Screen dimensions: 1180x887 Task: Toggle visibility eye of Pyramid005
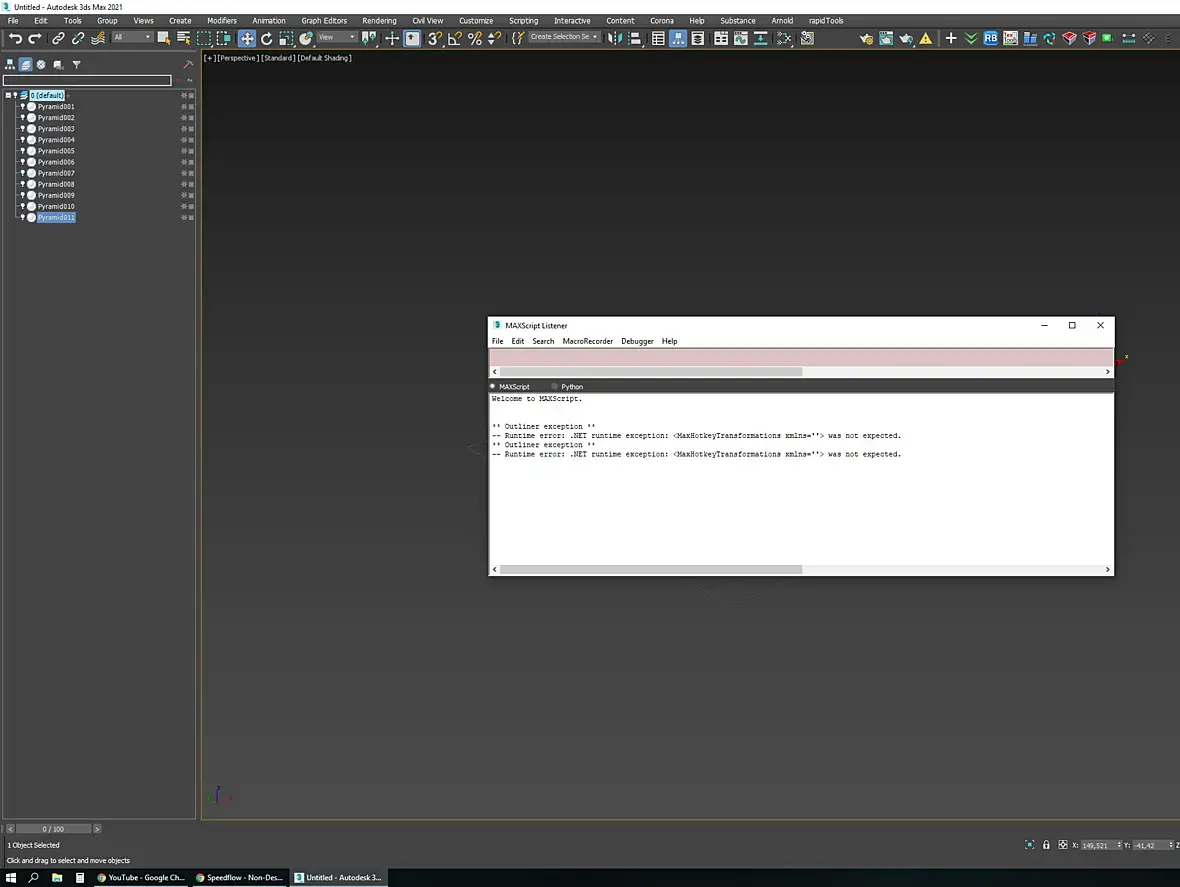[23, 150]
